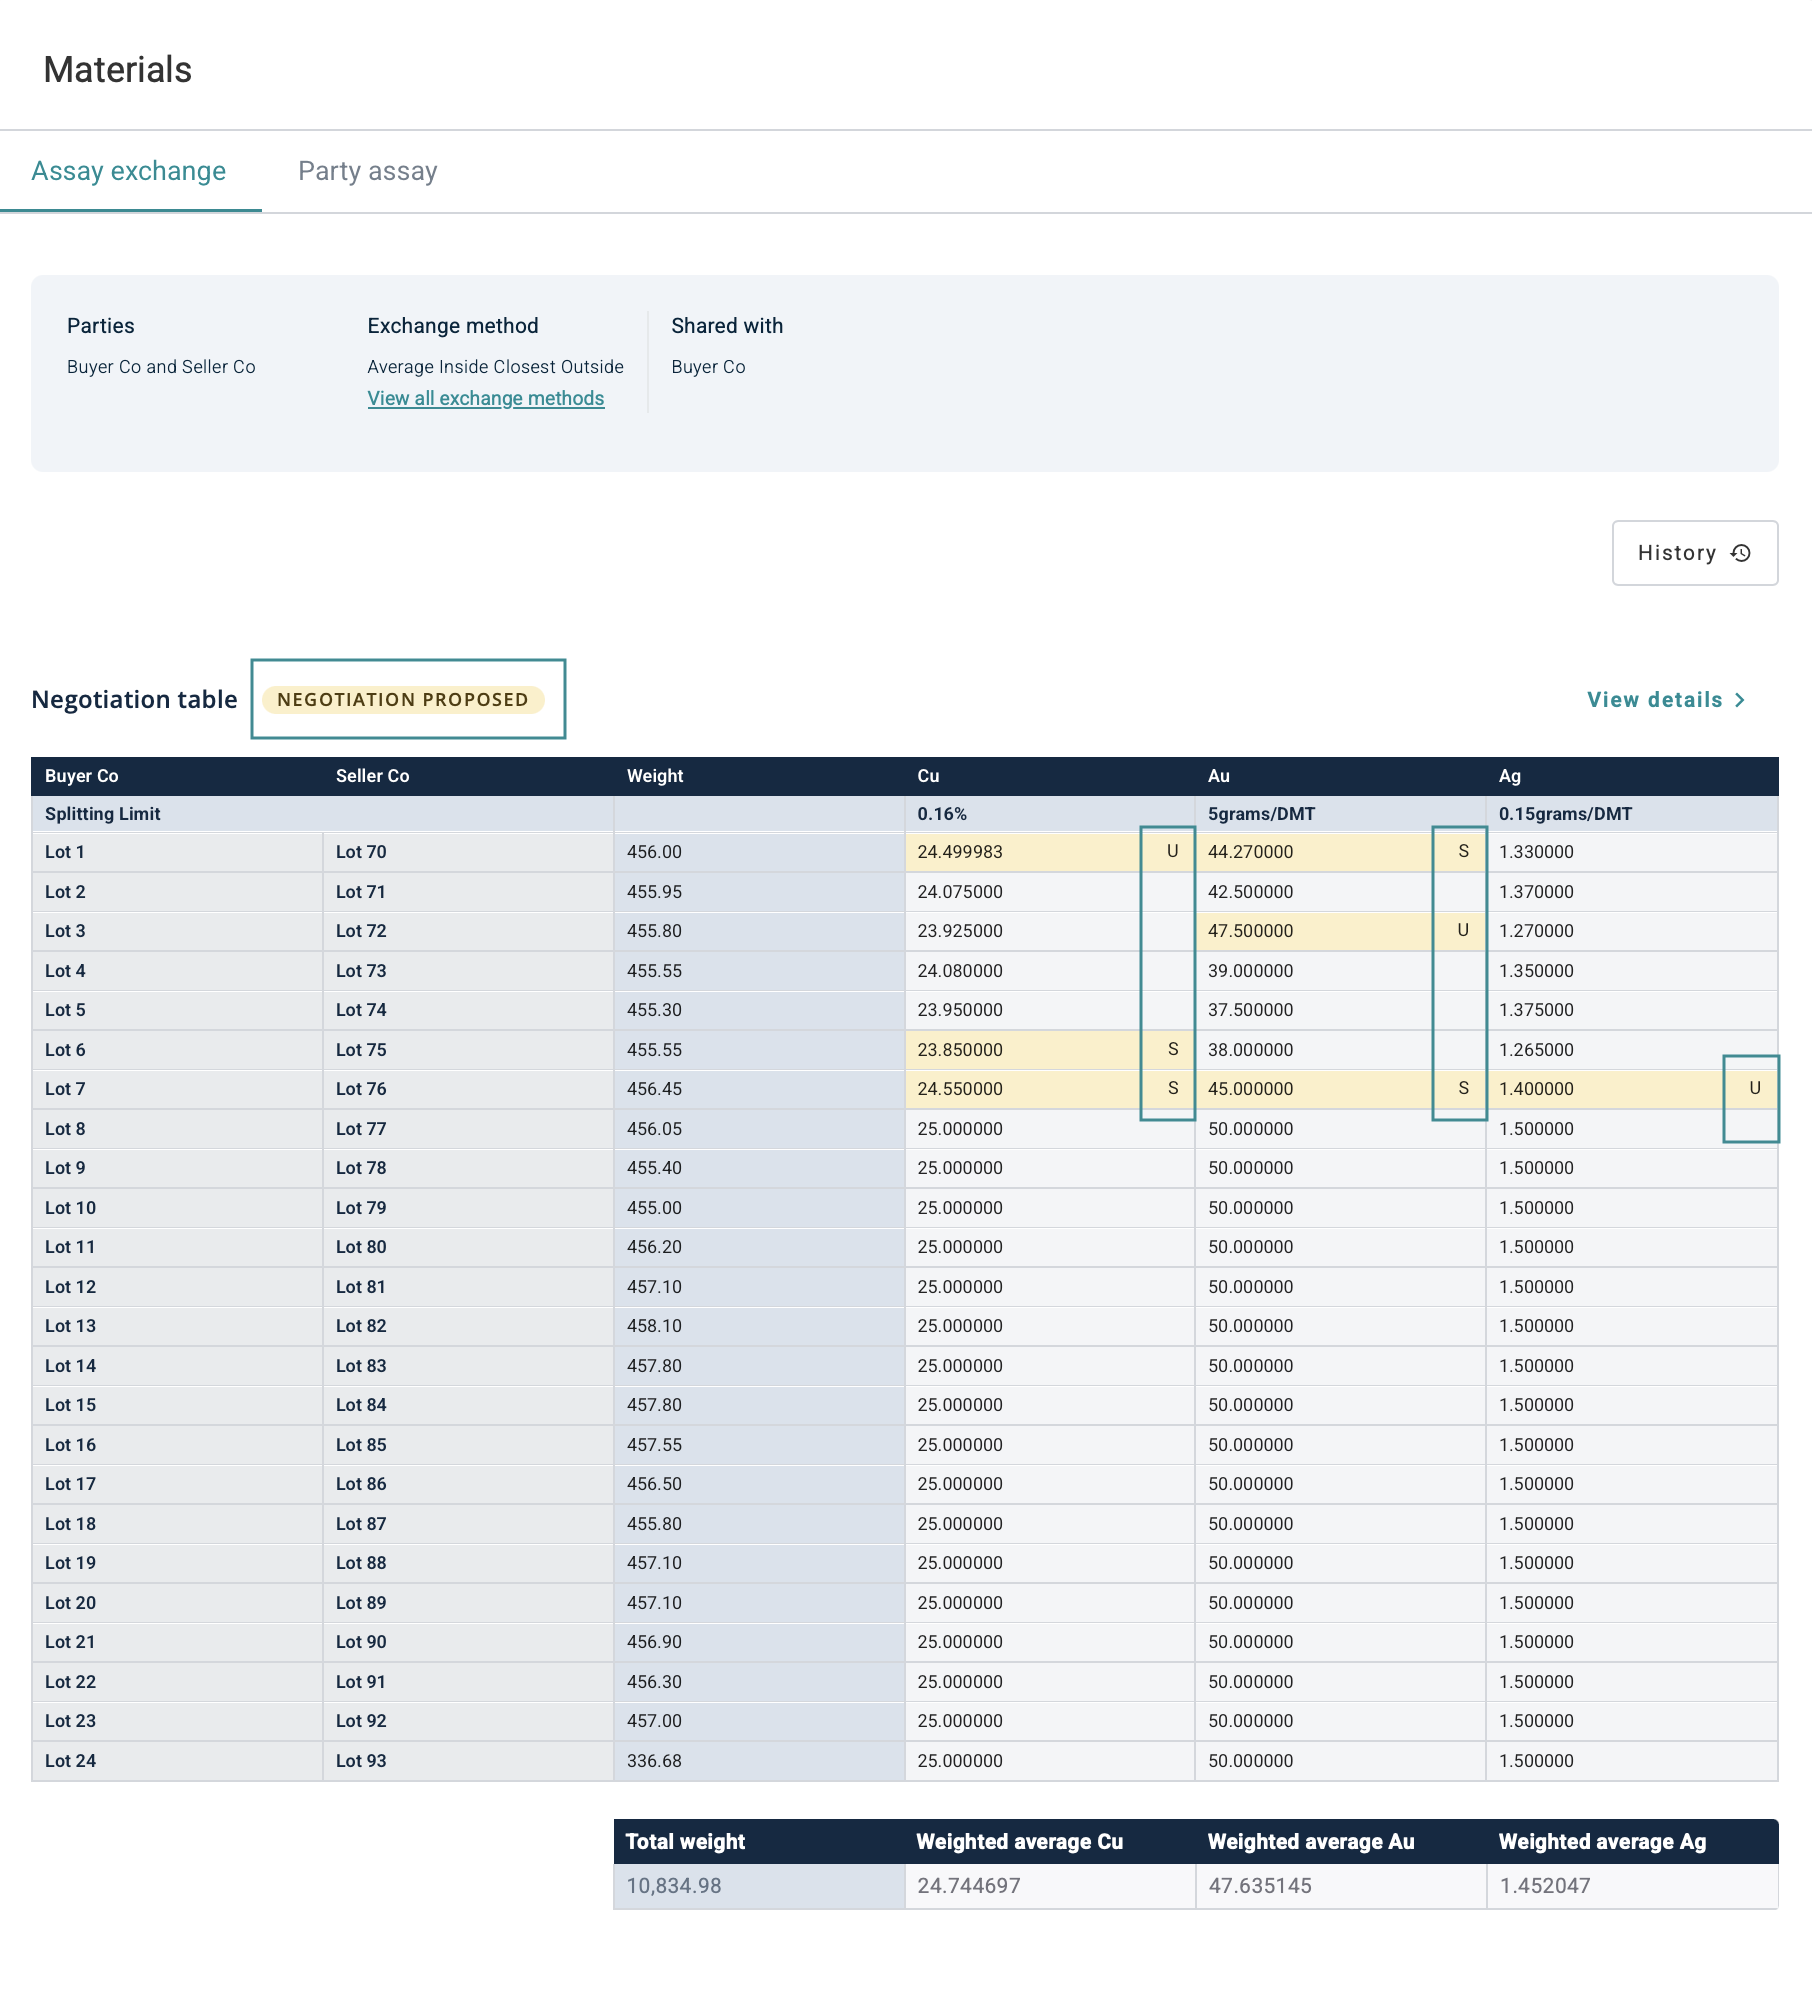1812x2000 pixels.
Task: Select the Lot 1 Cu value 24.499983
Action: 960,852
